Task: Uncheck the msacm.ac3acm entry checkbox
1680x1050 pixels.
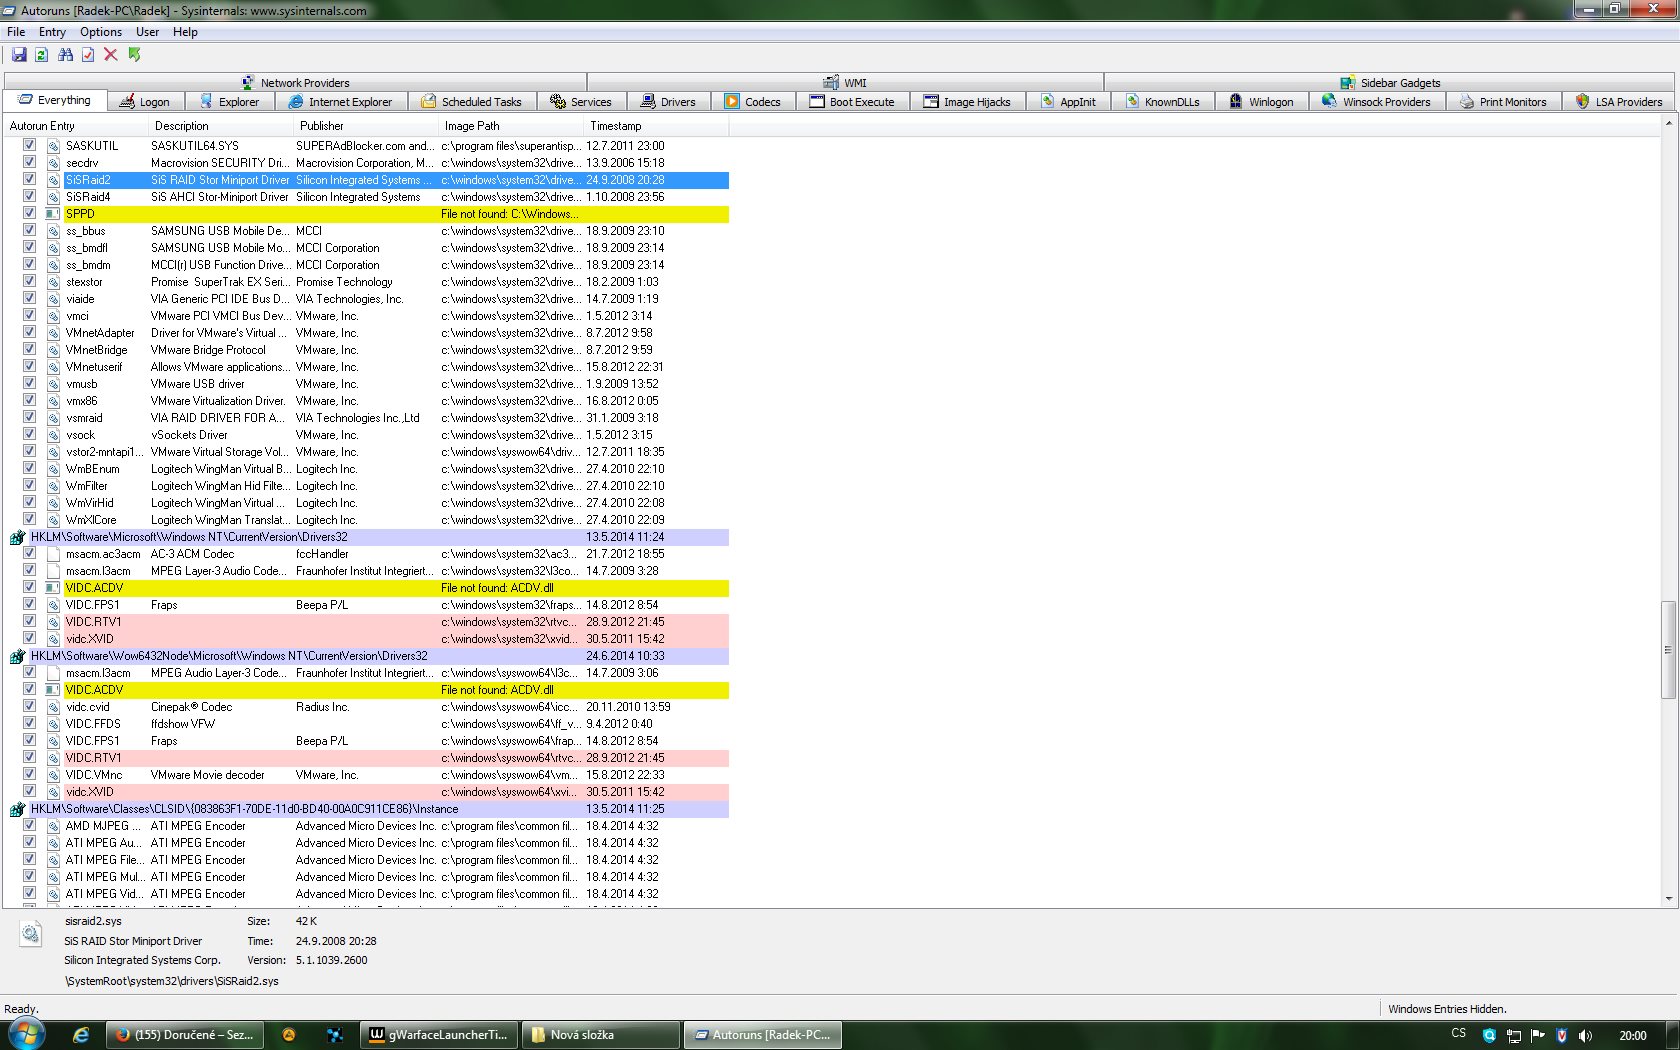Action: pos(29,553)
